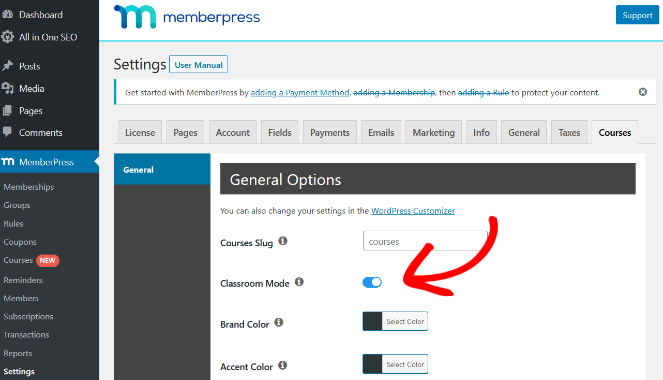This screenshot has width=663, height=380.
Task: Click the All in One SEO gear icon
Action: pyautogui.click(x=7, y=37)
